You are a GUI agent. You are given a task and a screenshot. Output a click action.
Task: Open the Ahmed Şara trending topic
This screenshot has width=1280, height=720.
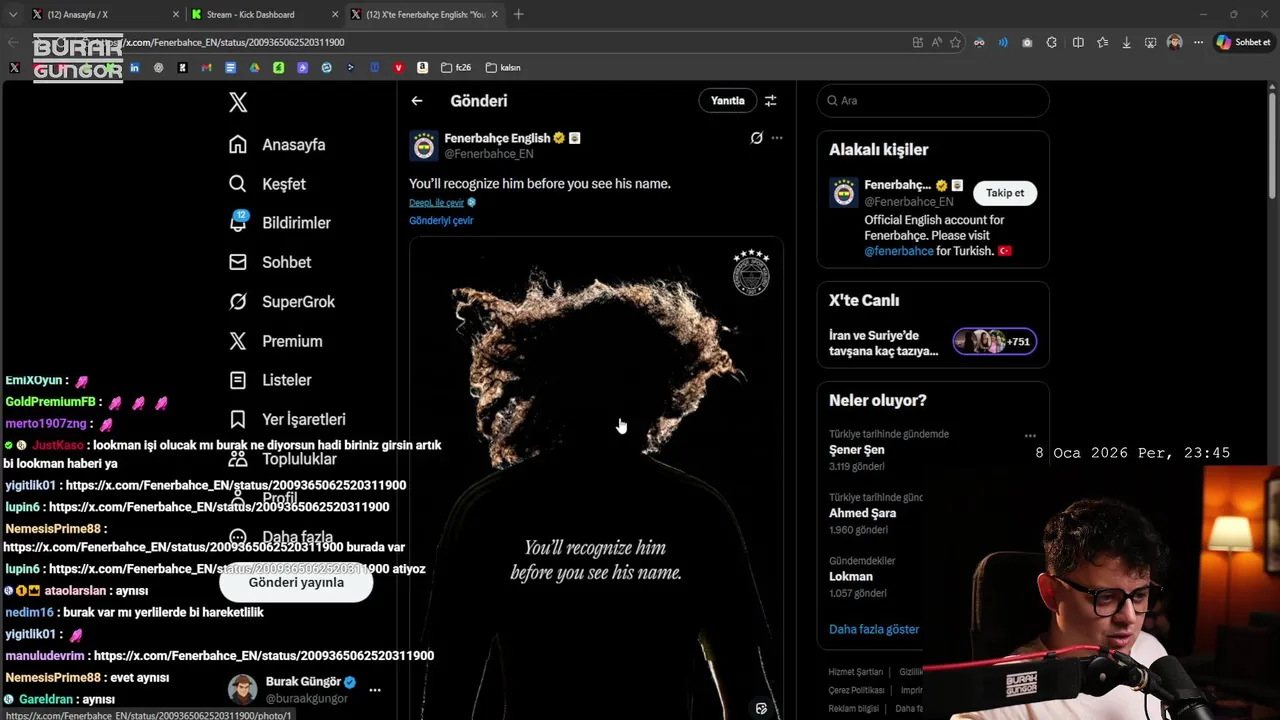[862, 513]
